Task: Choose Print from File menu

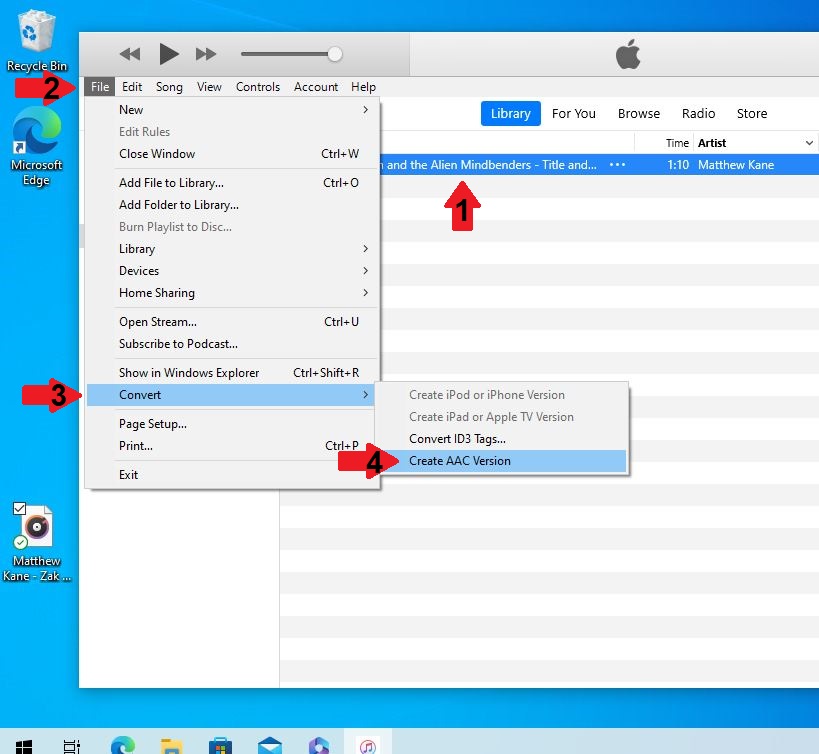Action: 232,446
